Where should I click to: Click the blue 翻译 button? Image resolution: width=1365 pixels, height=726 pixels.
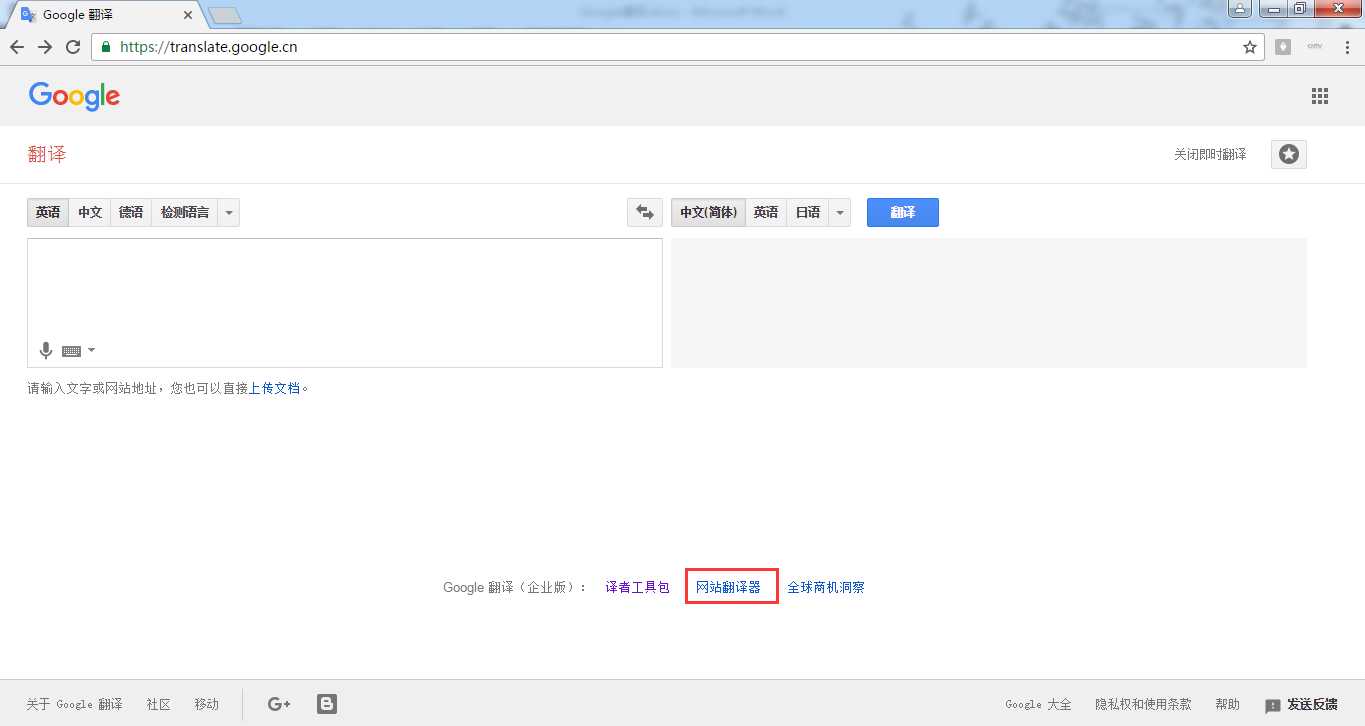[x=903, y=212]
